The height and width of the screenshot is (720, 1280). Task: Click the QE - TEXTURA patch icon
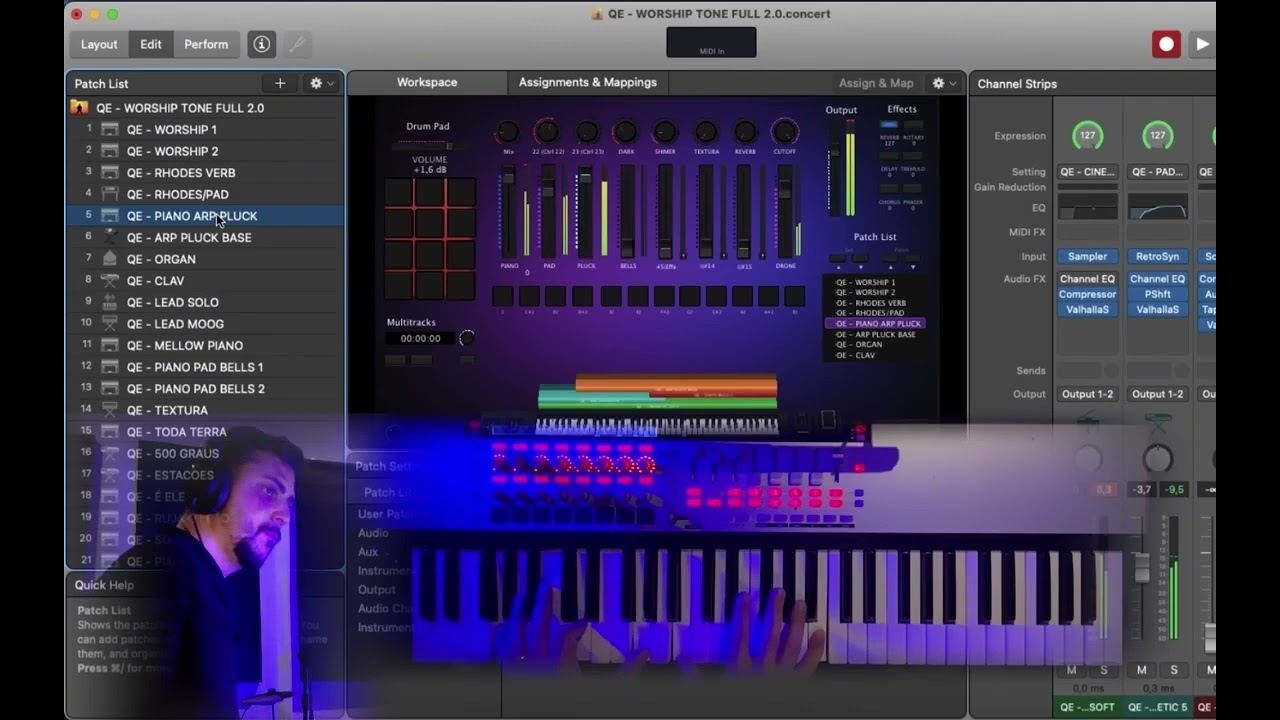(x=110, y=410)
